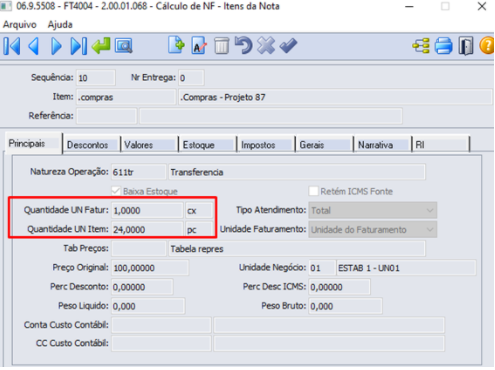The image size is (495, 370).
Task: Click the undo arrow icon
Action: point(243,45)
